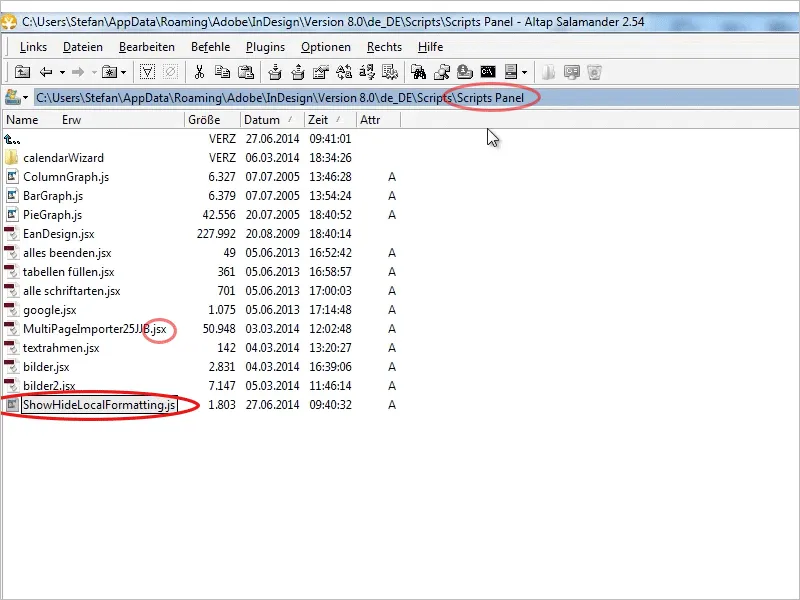Click the Cut scissors icon
The image size is (800, 600).
(x=199, y=72)
